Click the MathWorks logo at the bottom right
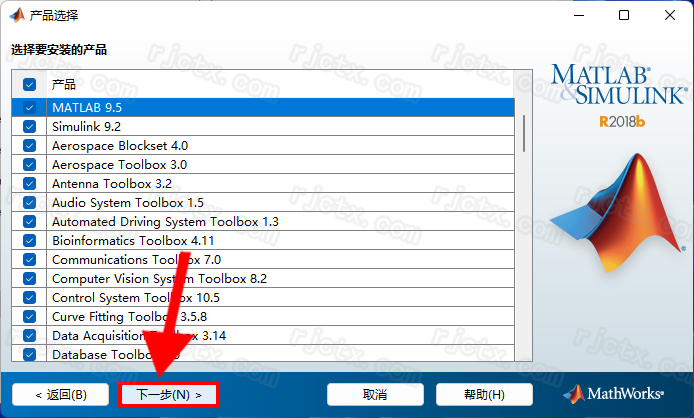 [x=614, y=394]
